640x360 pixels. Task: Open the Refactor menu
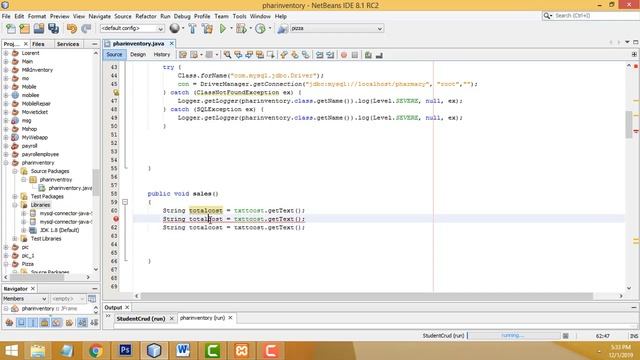point(146,16)
